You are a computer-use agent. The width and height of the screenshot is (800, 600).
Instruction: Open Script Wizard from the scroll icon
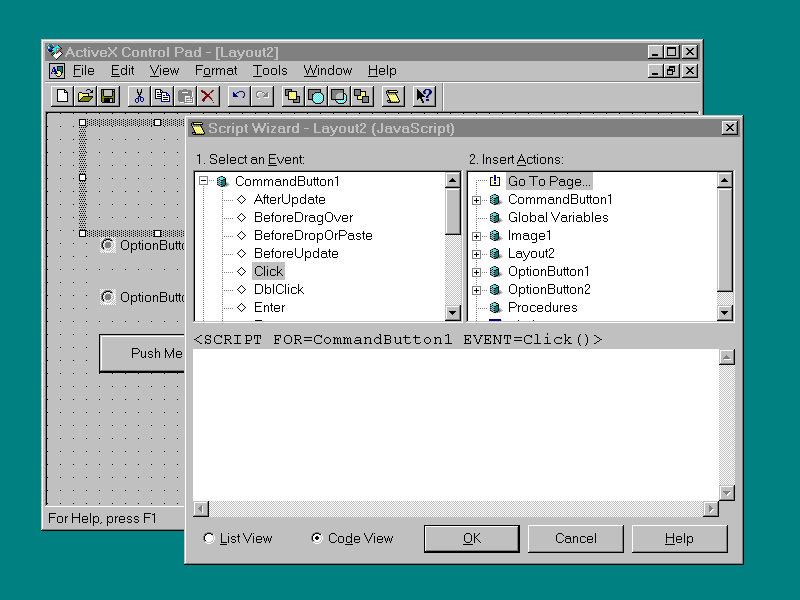(x=393, y=96)
